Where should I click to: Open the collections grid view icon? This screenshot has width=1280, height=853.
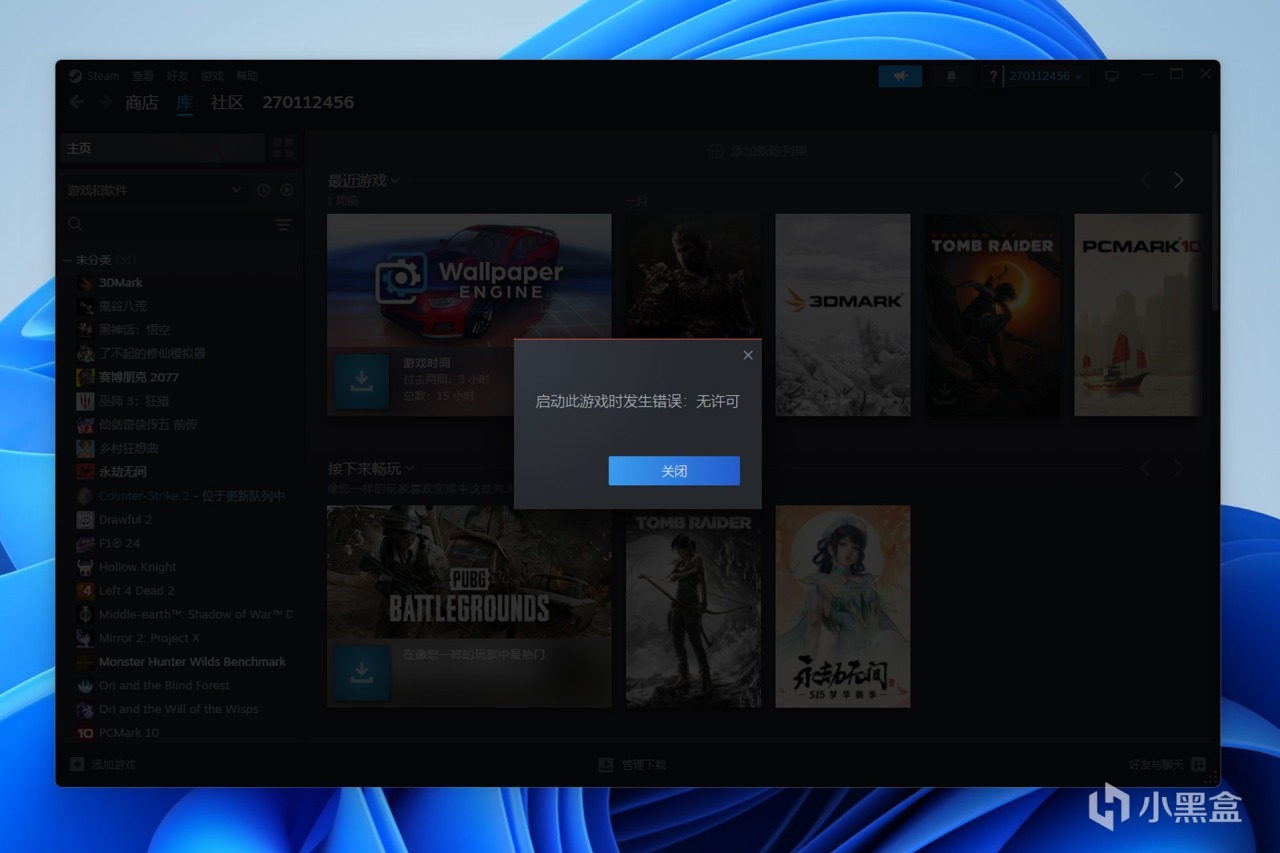click(284, 148)
